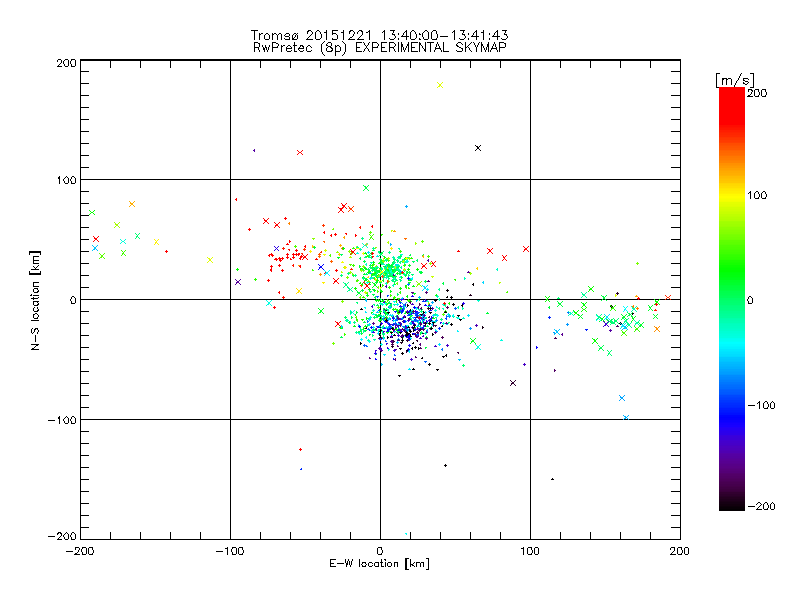Click the x-axis tick label '-200'
The height and width of the screenshot is (600, 800).
pos(80,551)
